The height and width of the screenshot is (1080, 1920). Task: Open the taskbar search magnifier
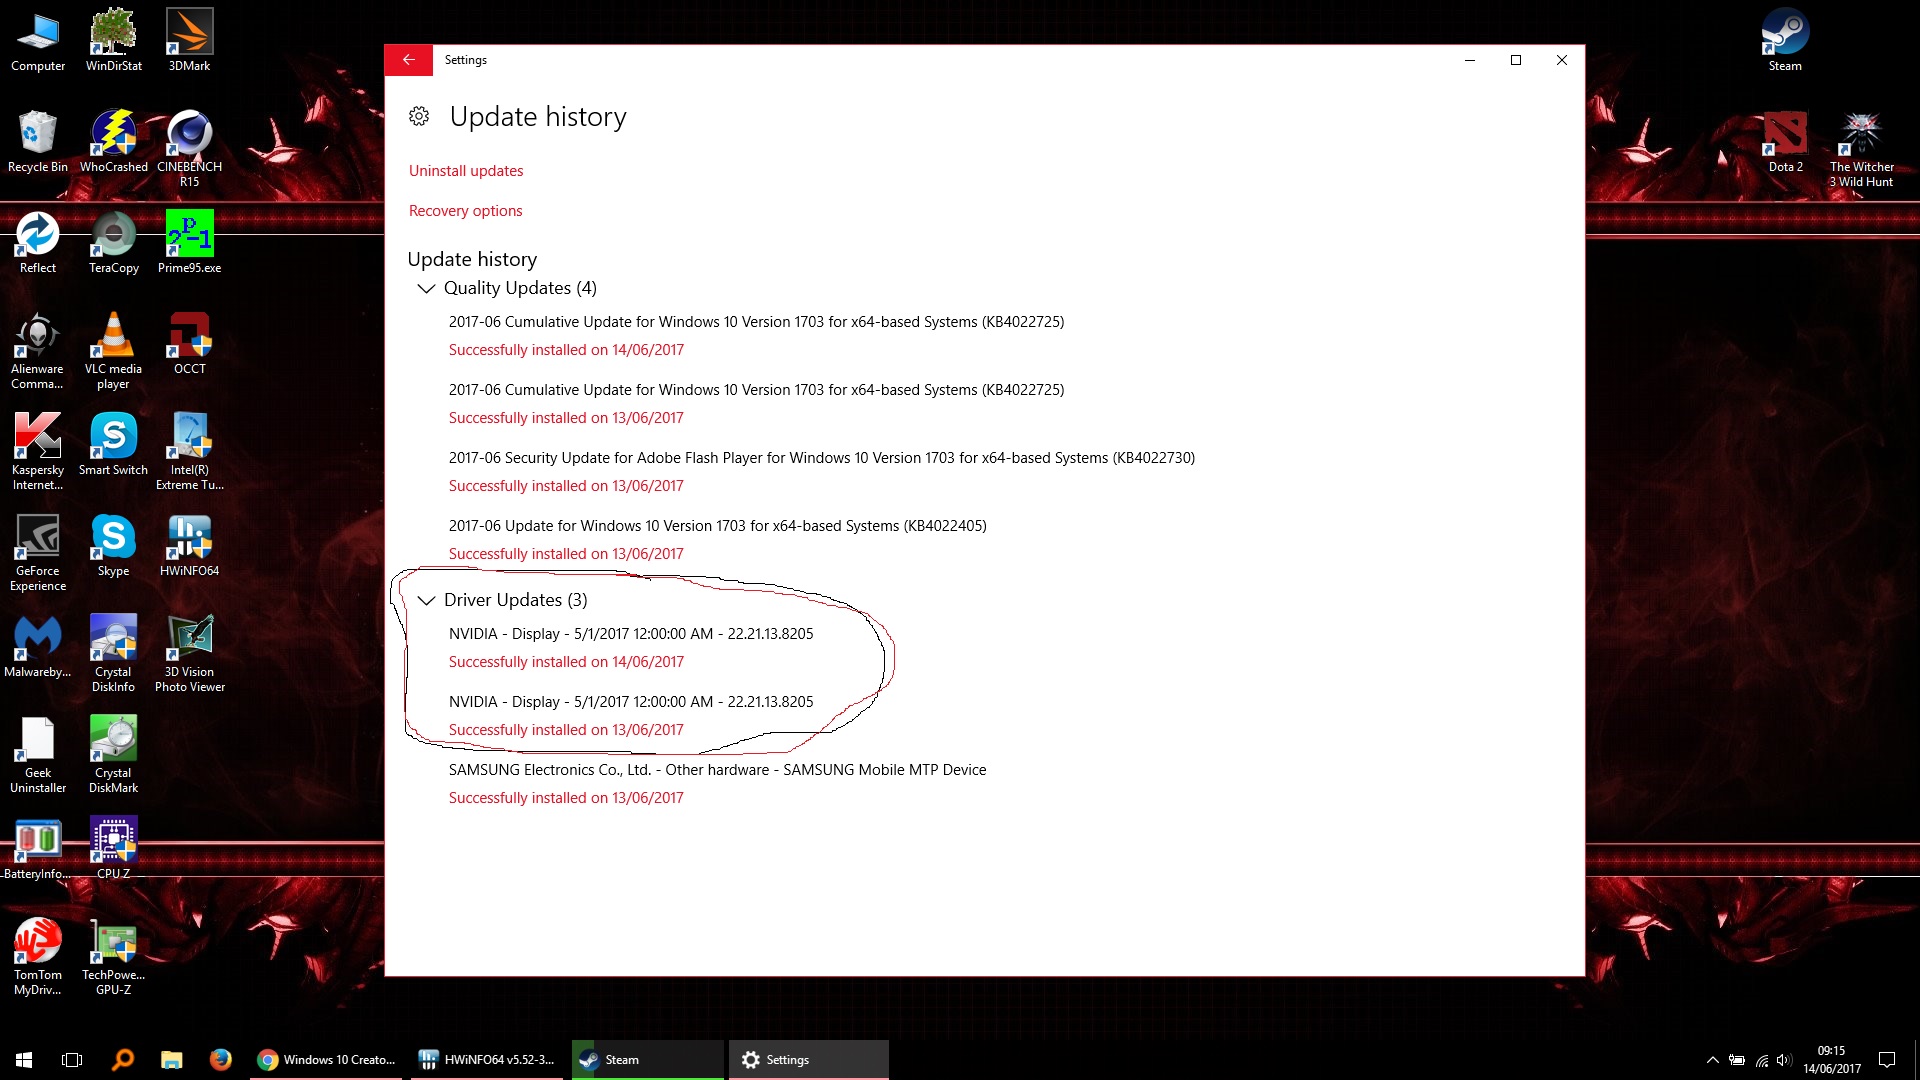tap(122, 1060)
